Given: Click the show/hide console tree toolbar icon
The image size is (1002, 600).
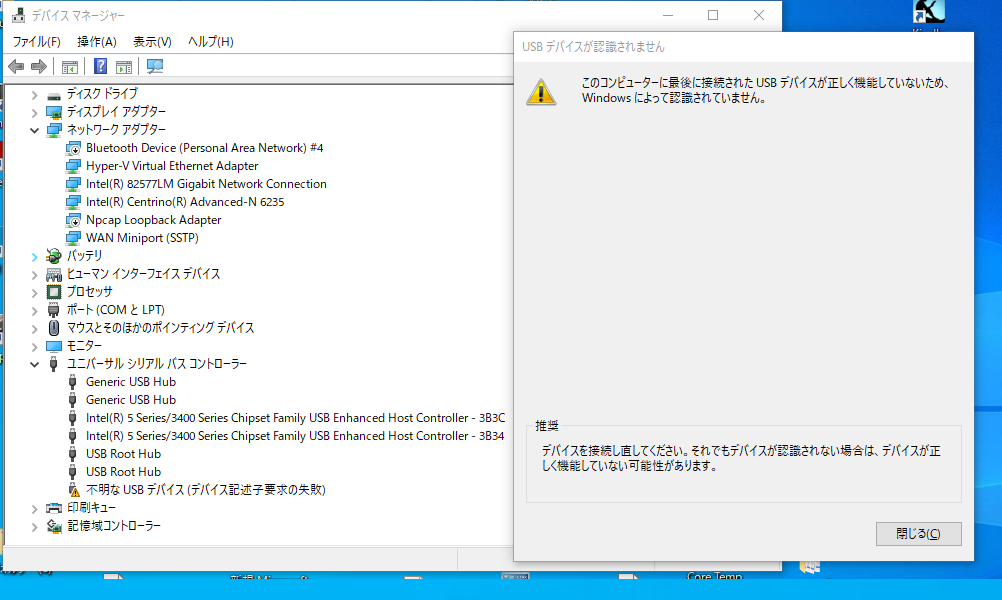Looking at the screenshot, I should tap(70, 66).
